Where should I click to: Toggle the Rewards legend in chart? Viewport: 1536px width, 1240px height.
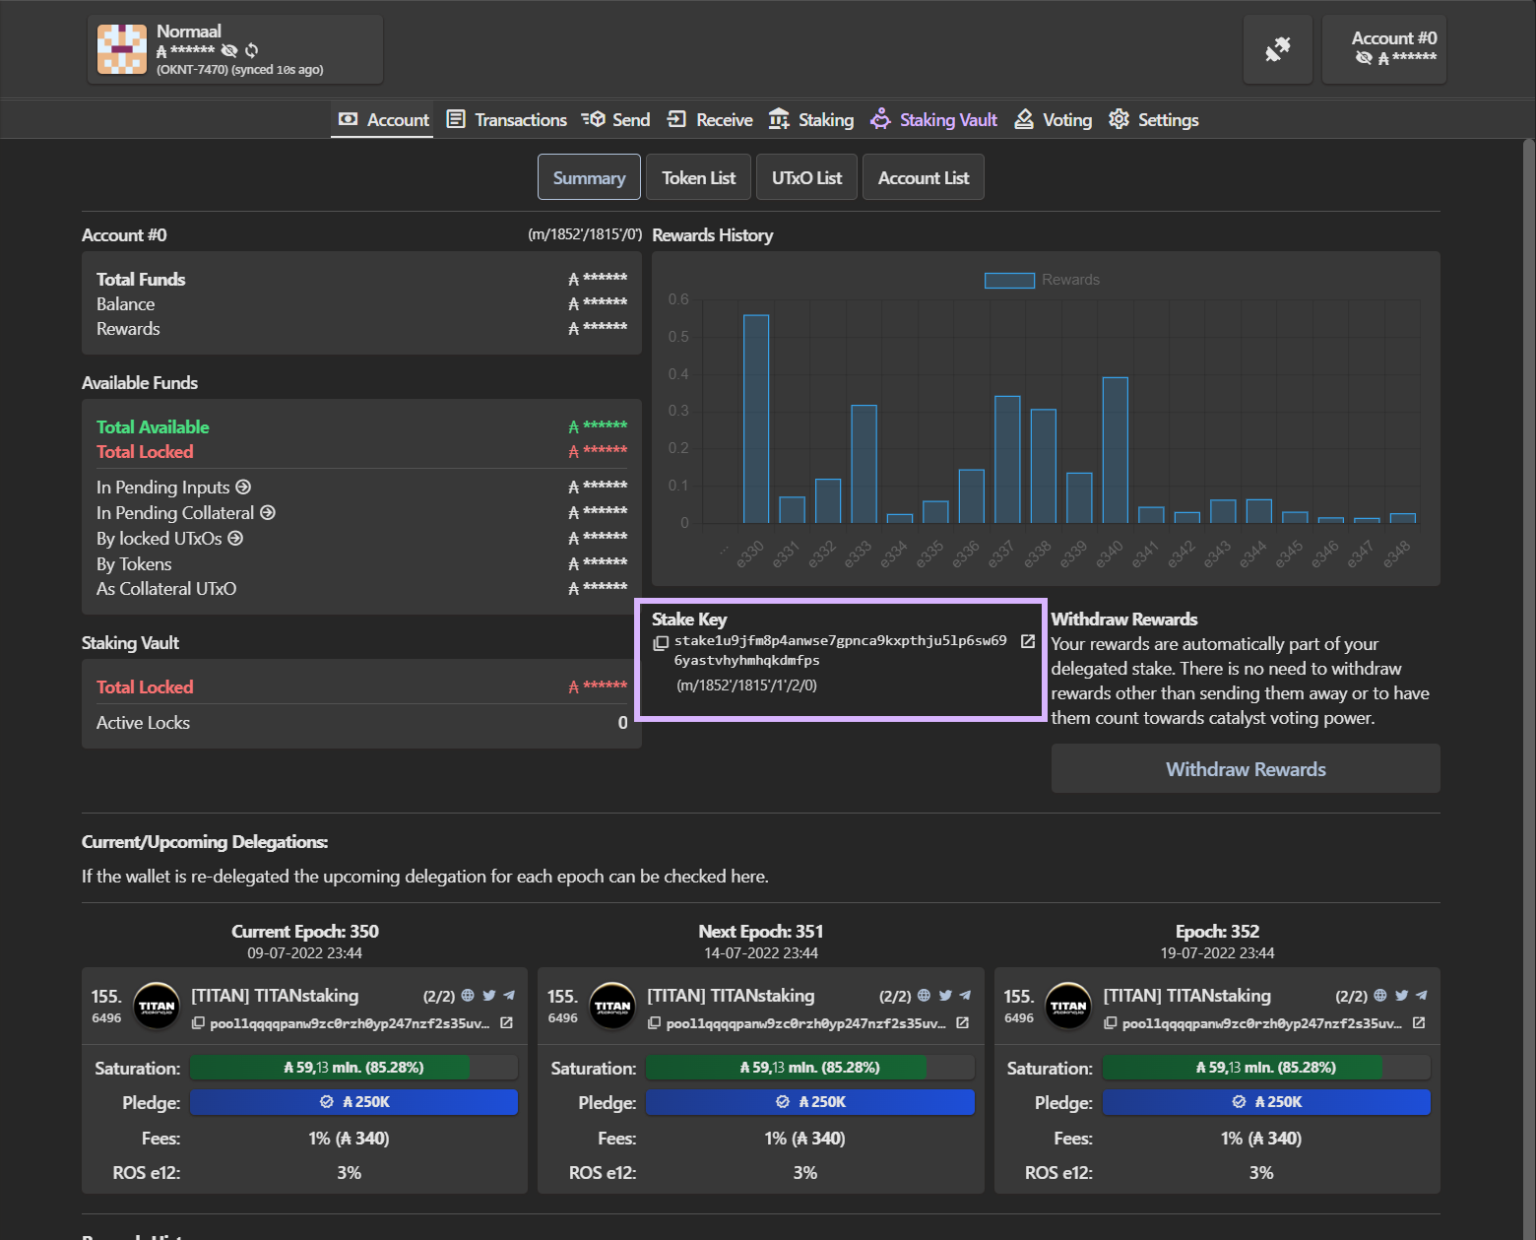point(1042,280)
